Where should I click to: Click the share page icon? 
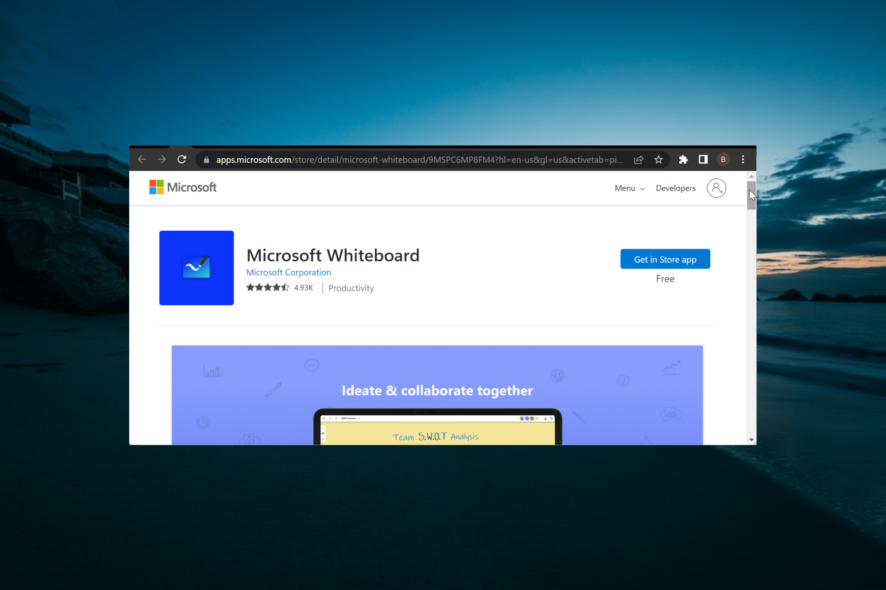[639, 160]
